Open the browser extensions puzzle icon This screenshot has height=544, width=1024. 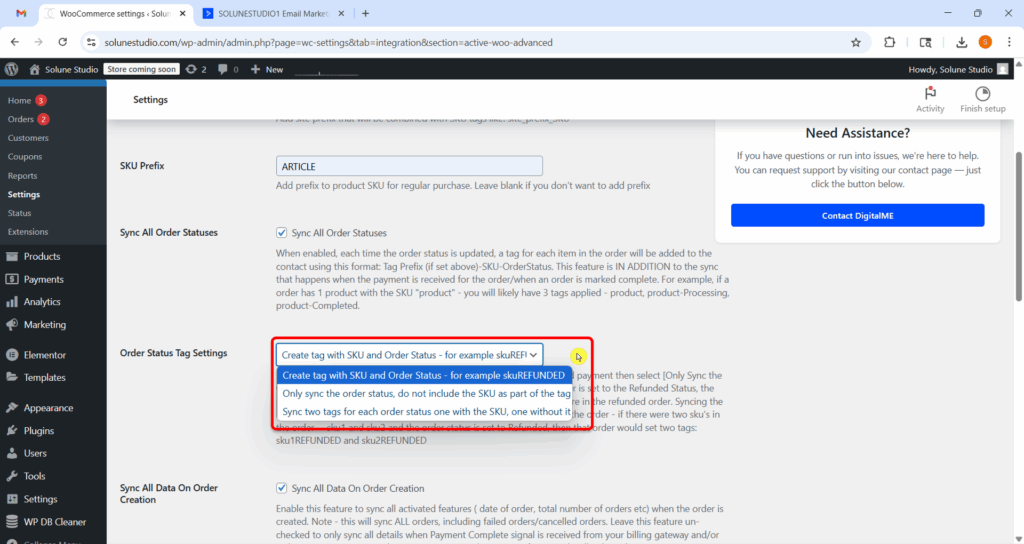coord(889,42)
